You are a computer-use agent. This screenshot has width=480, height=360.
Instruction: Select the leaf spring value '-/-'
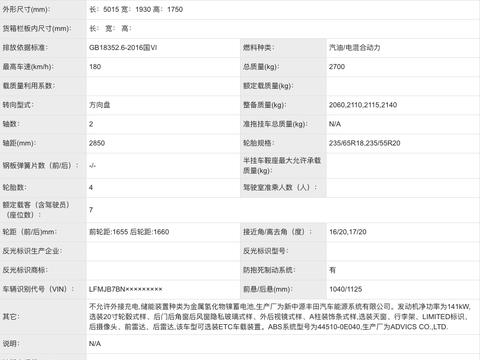[x=92, y=165]
